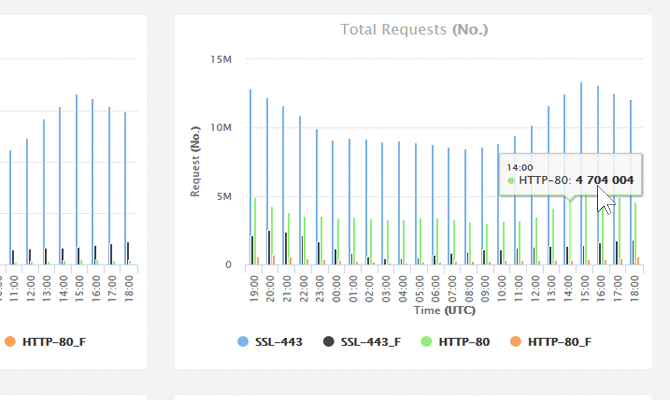Click the Total Requests (No.) chart title

click(414, 30)
